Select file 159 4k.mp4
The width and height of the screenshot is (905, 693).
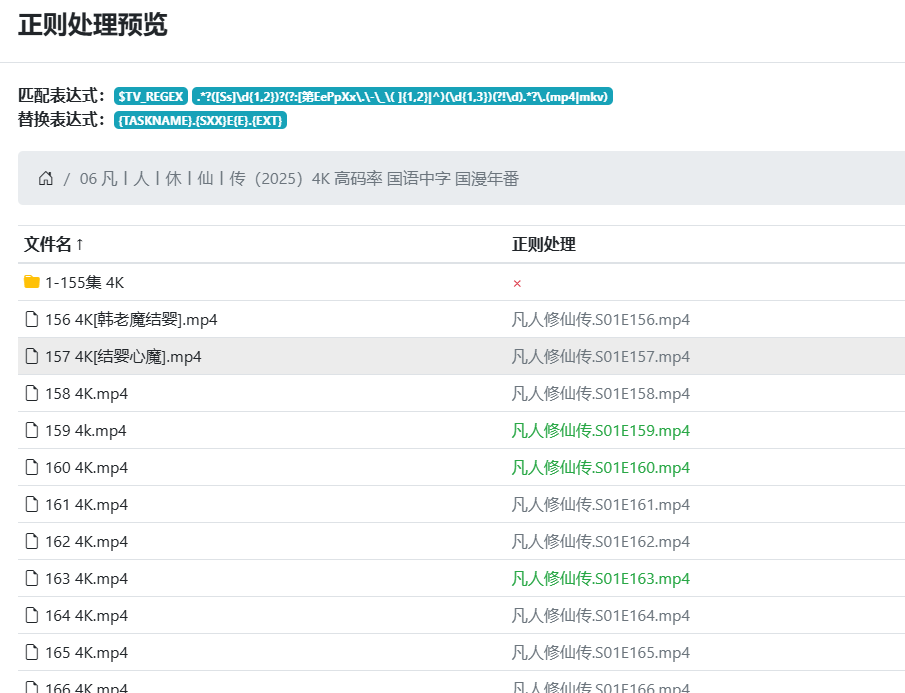pyautogui.click(x=86, y=431)
